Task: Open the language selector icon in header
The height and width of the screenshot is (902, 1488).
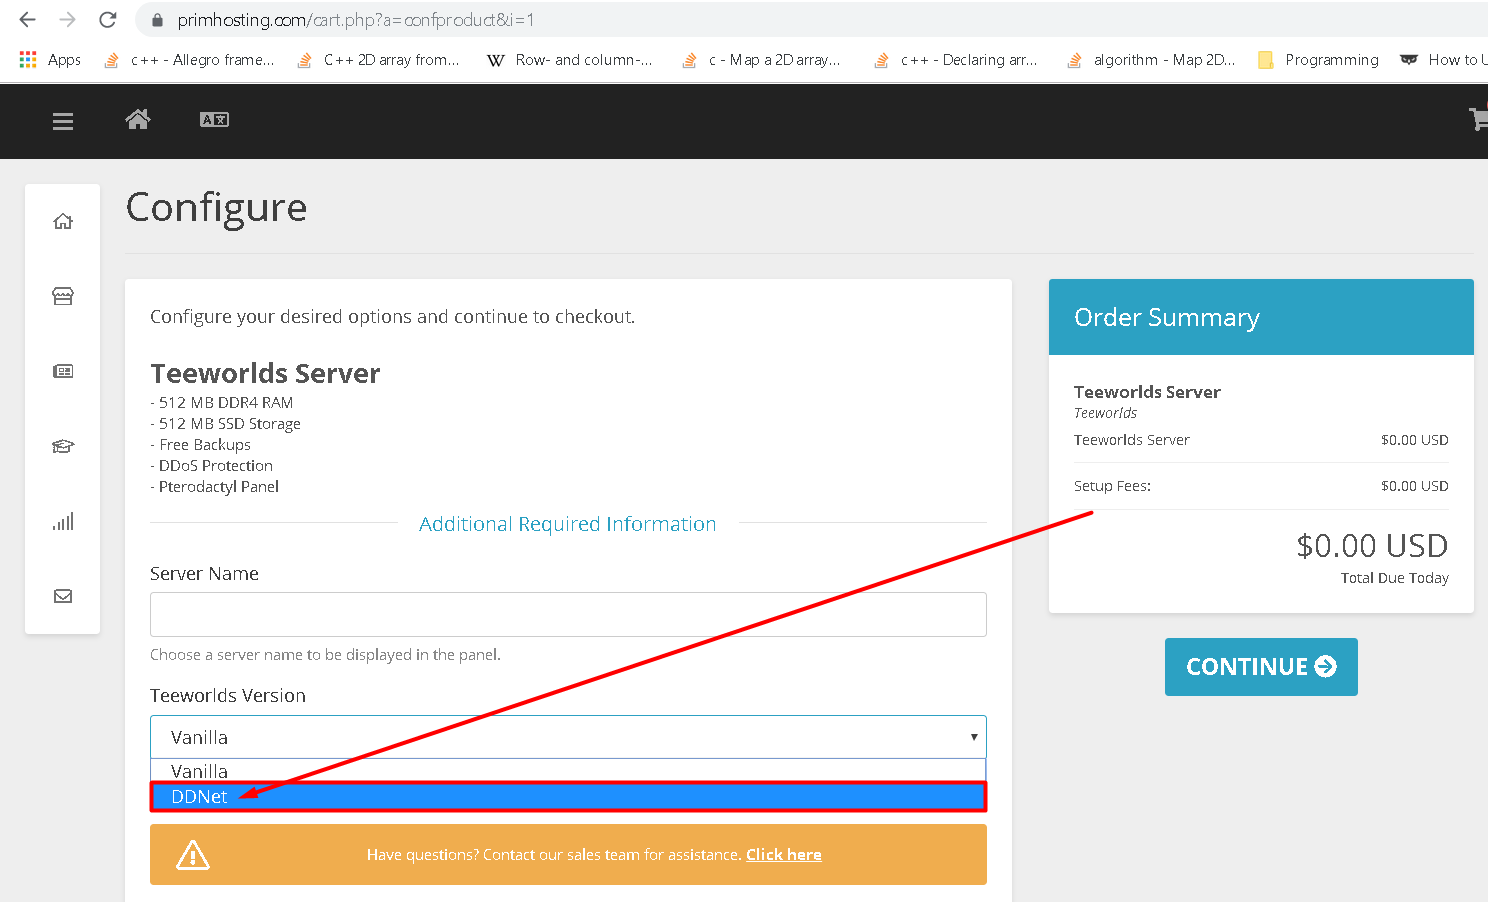Action: 215,120
